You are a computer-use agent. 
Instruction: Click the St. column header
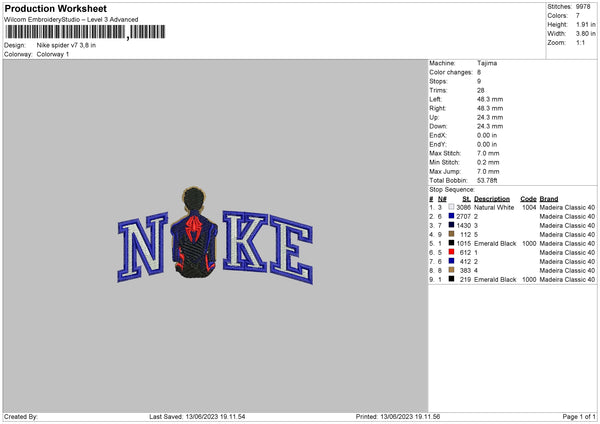point(466,199)
